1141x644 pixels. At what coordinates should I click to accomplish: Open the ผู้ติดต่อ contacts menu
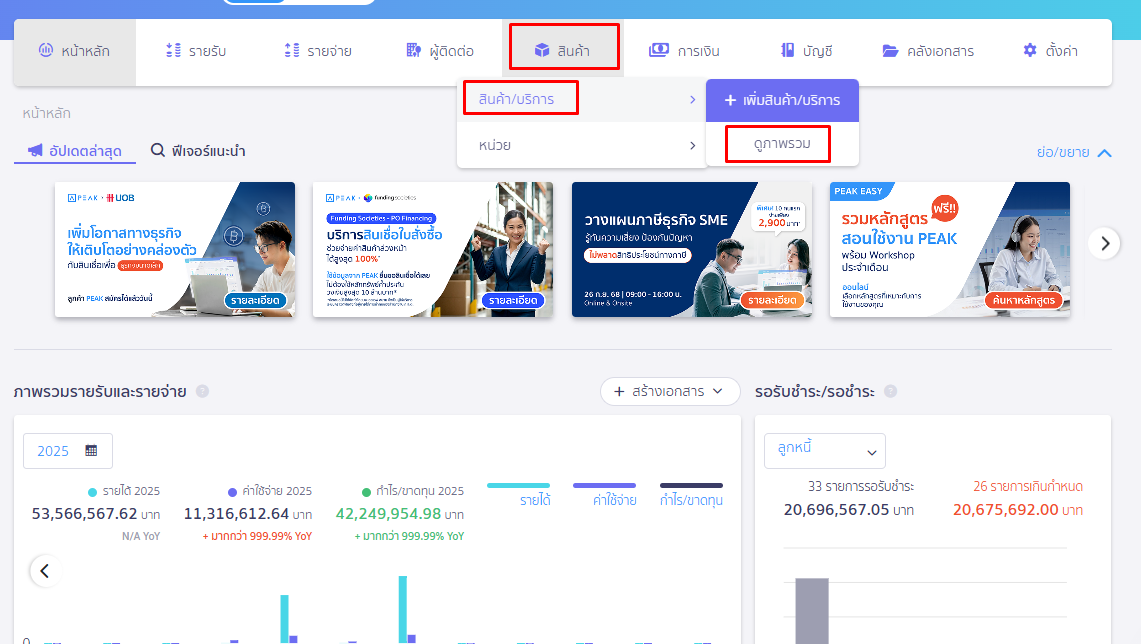pos(440,51)
